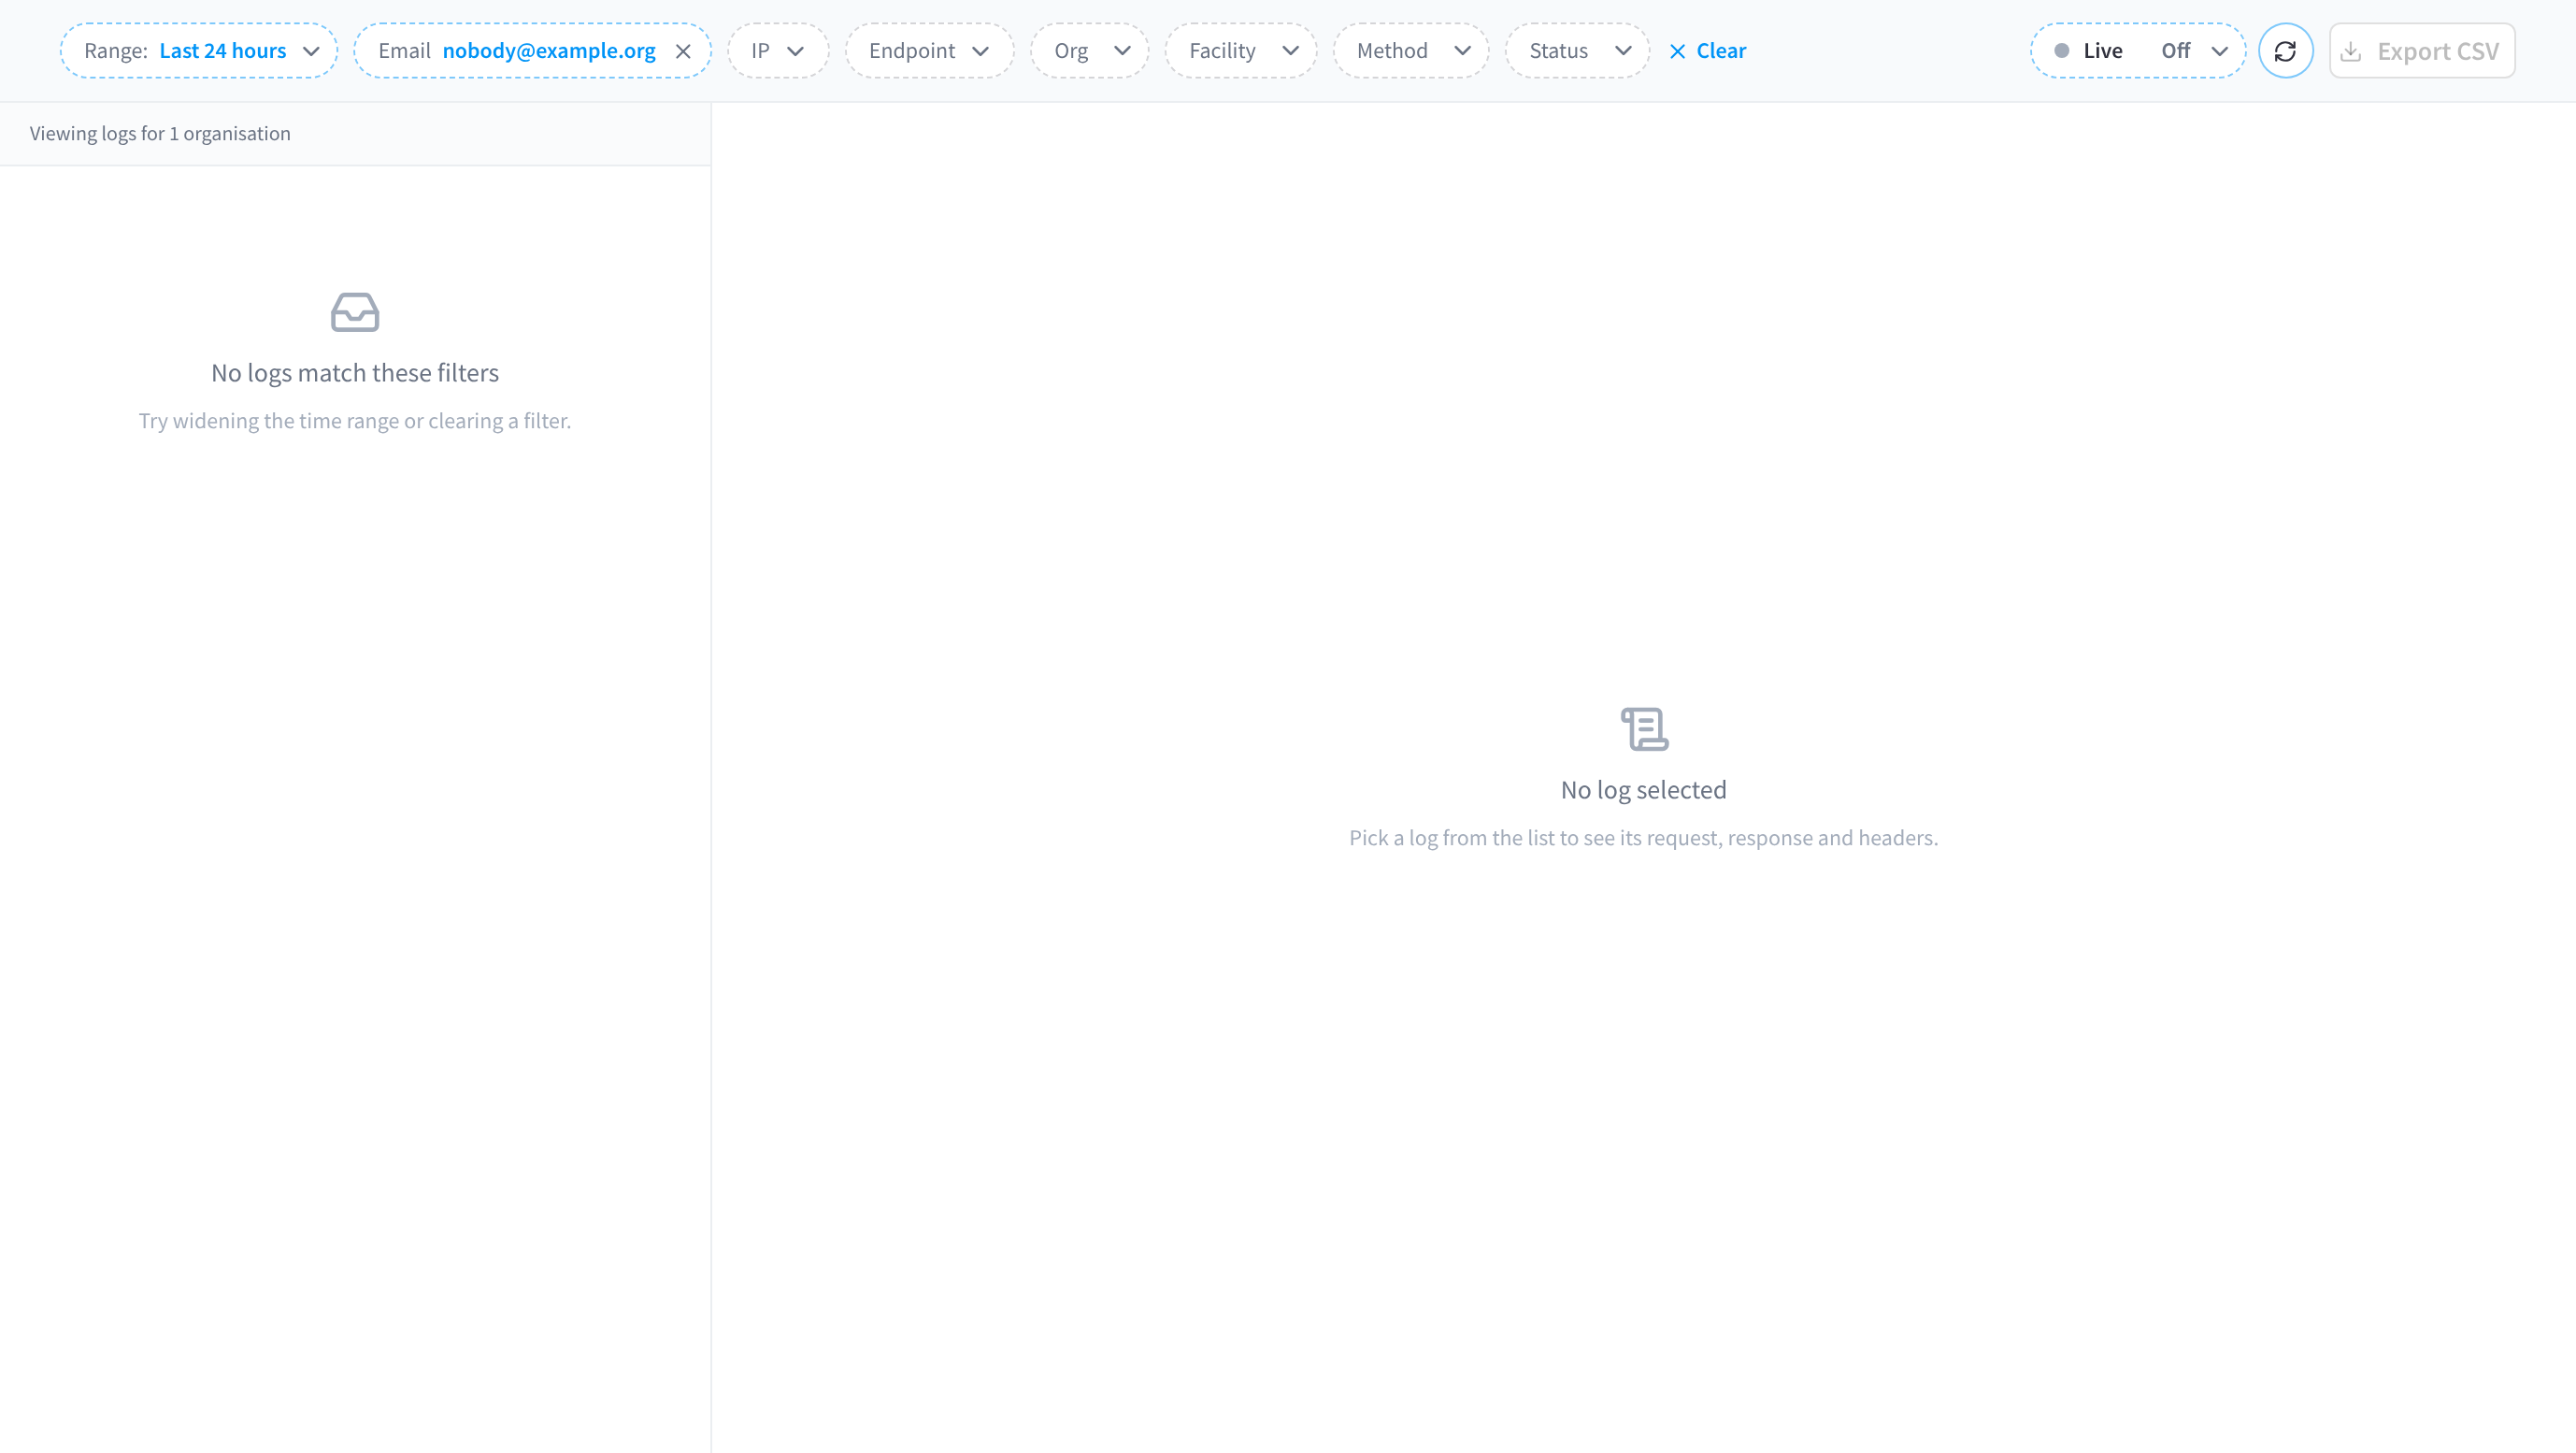Expand the Method filter dropdown
The height and width of the screenshot is (1453, 2576).
coord(1410,51)
